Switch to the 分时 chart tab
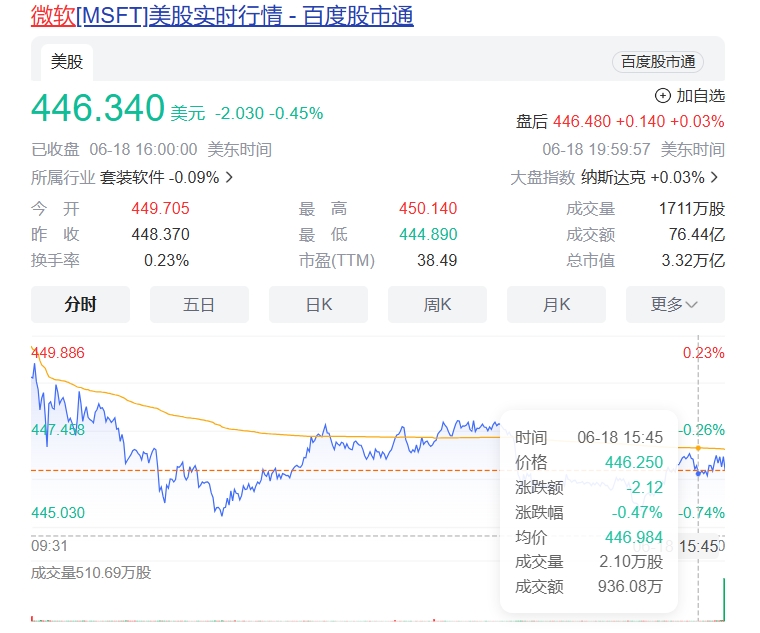 [80, 304]
